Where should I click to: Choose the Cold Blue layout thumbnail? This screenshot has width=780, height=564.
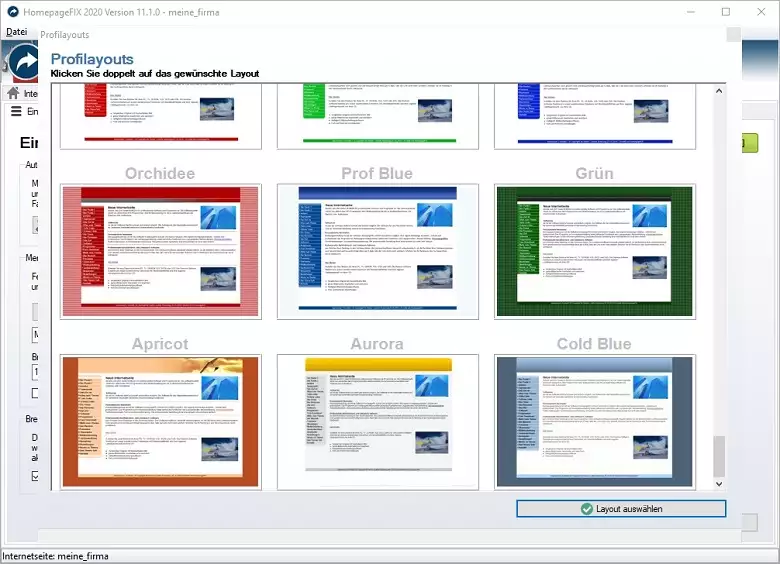[594, 422]
